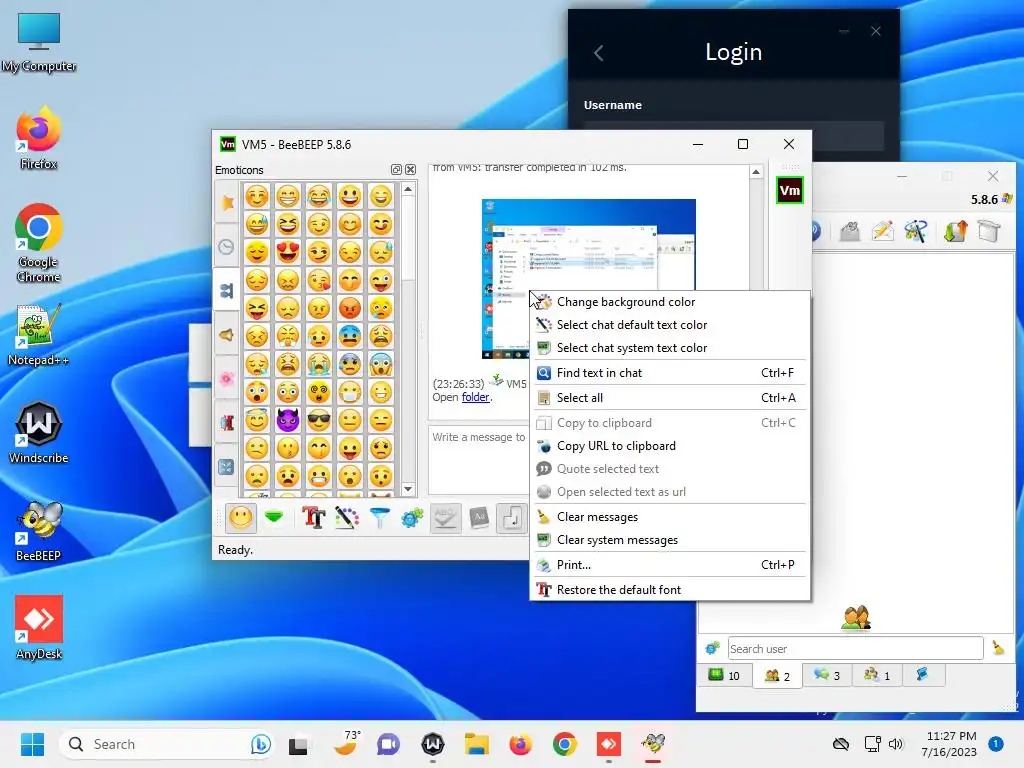Choose Select chat default text color

point(670,325)
